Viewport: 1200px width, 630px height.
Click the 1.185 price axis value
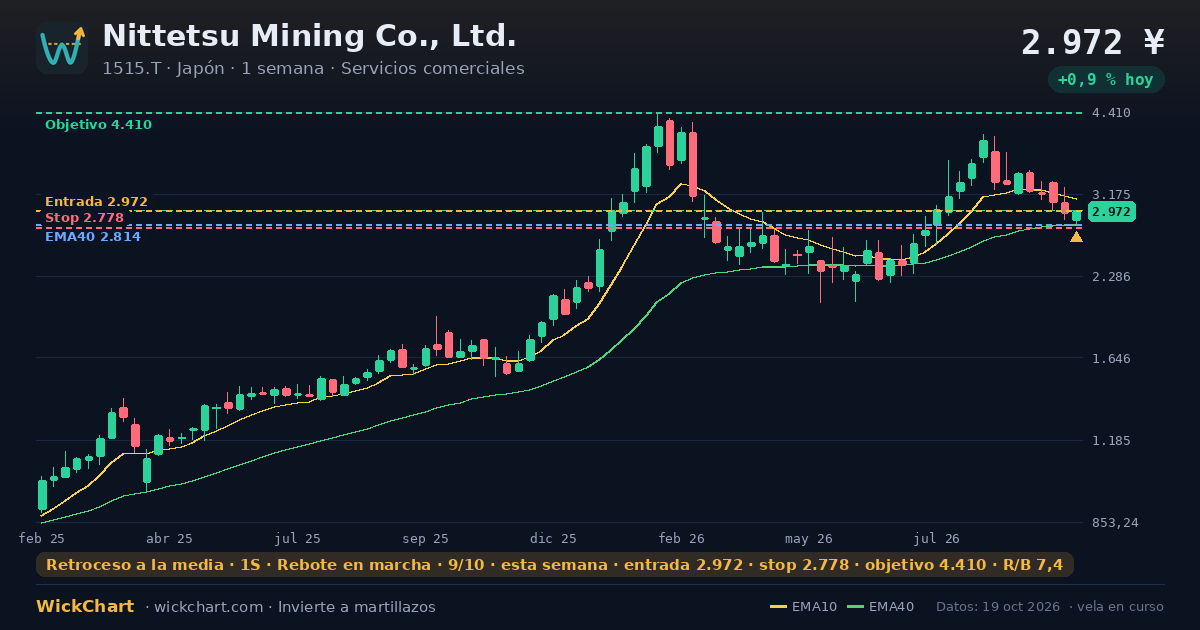click(1111, 441)
